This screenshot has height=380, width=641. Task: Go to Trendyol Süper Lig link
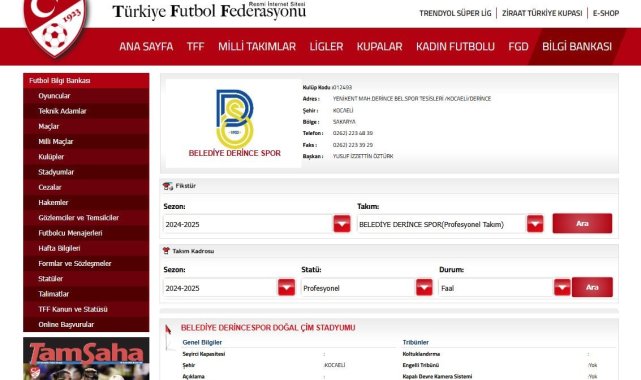(x=455, y=13)
